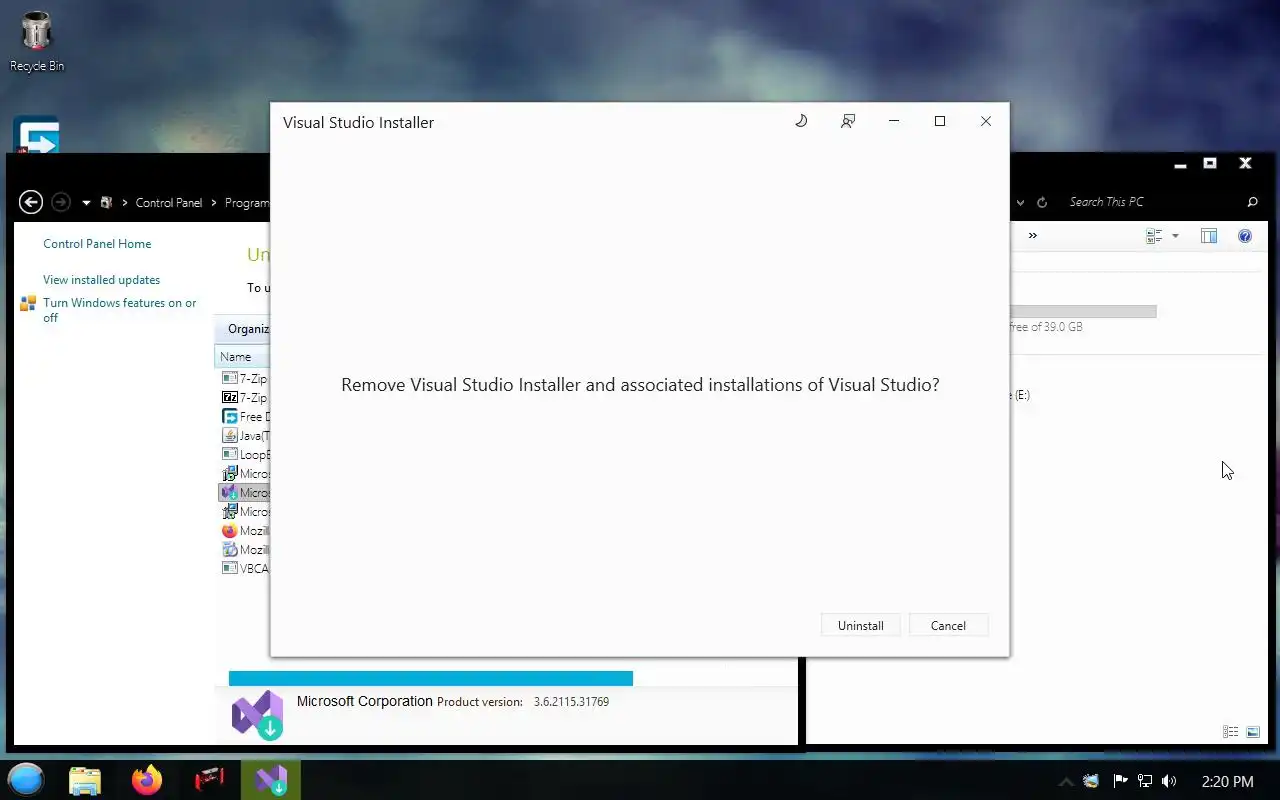This screenshot has width=1280, height=800.
Task: Close the Visual Studio Installer dialog
Action: (986, 121)
